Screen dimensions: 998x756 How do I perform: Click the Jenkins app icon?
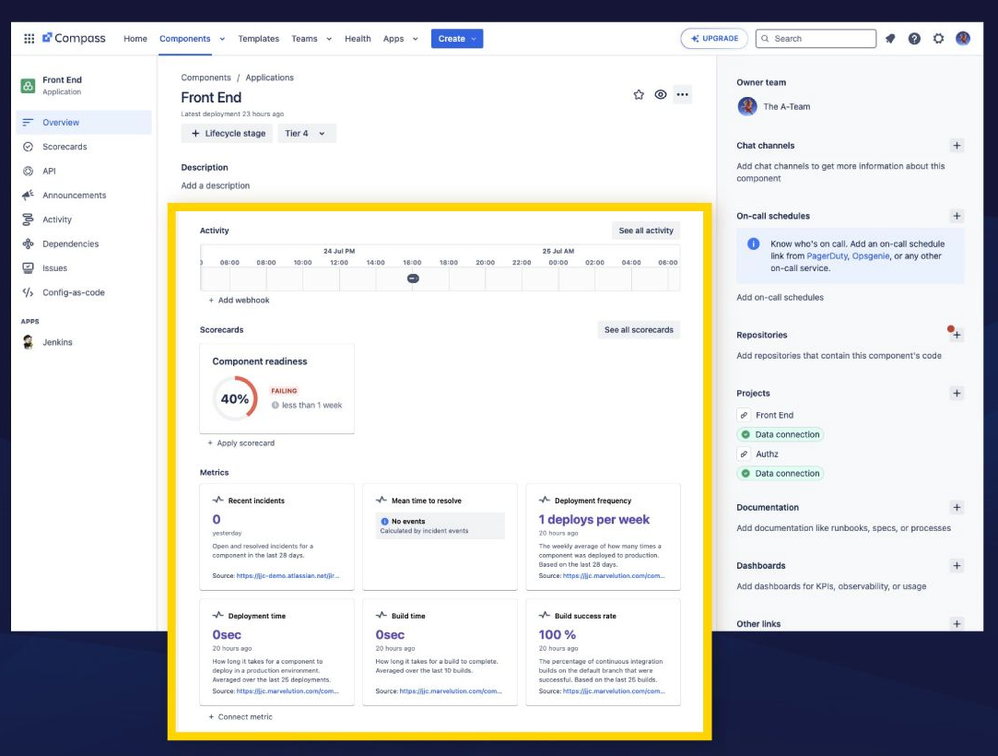pos(28,342)
